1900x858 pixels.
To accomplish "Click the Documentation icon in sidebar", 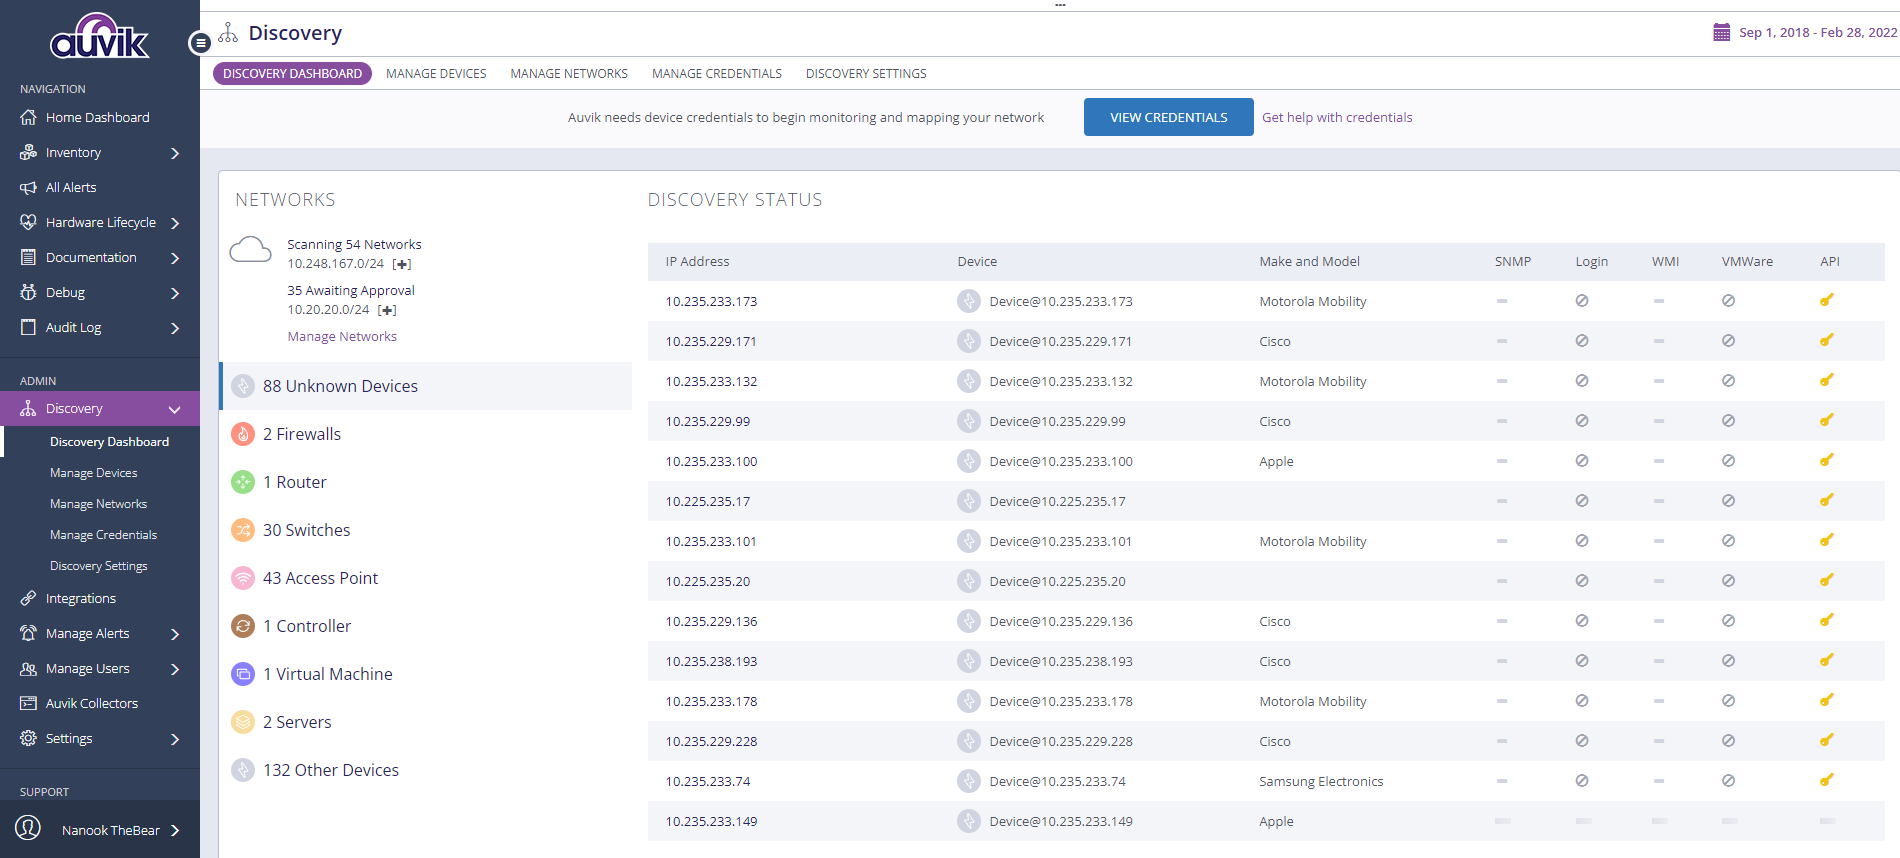I will coord(28,257).
